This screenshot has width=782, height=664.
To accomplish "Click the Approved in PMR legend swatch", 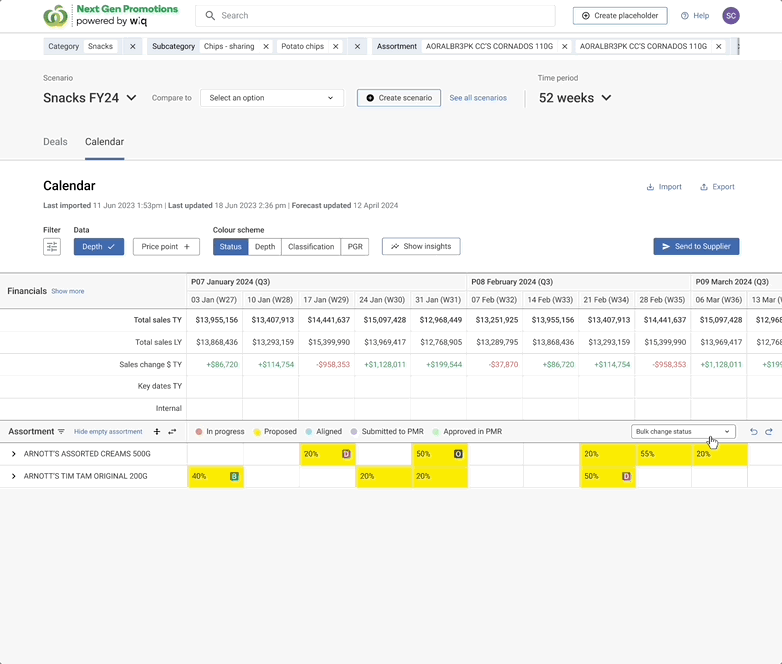I will tap(436, 432).
